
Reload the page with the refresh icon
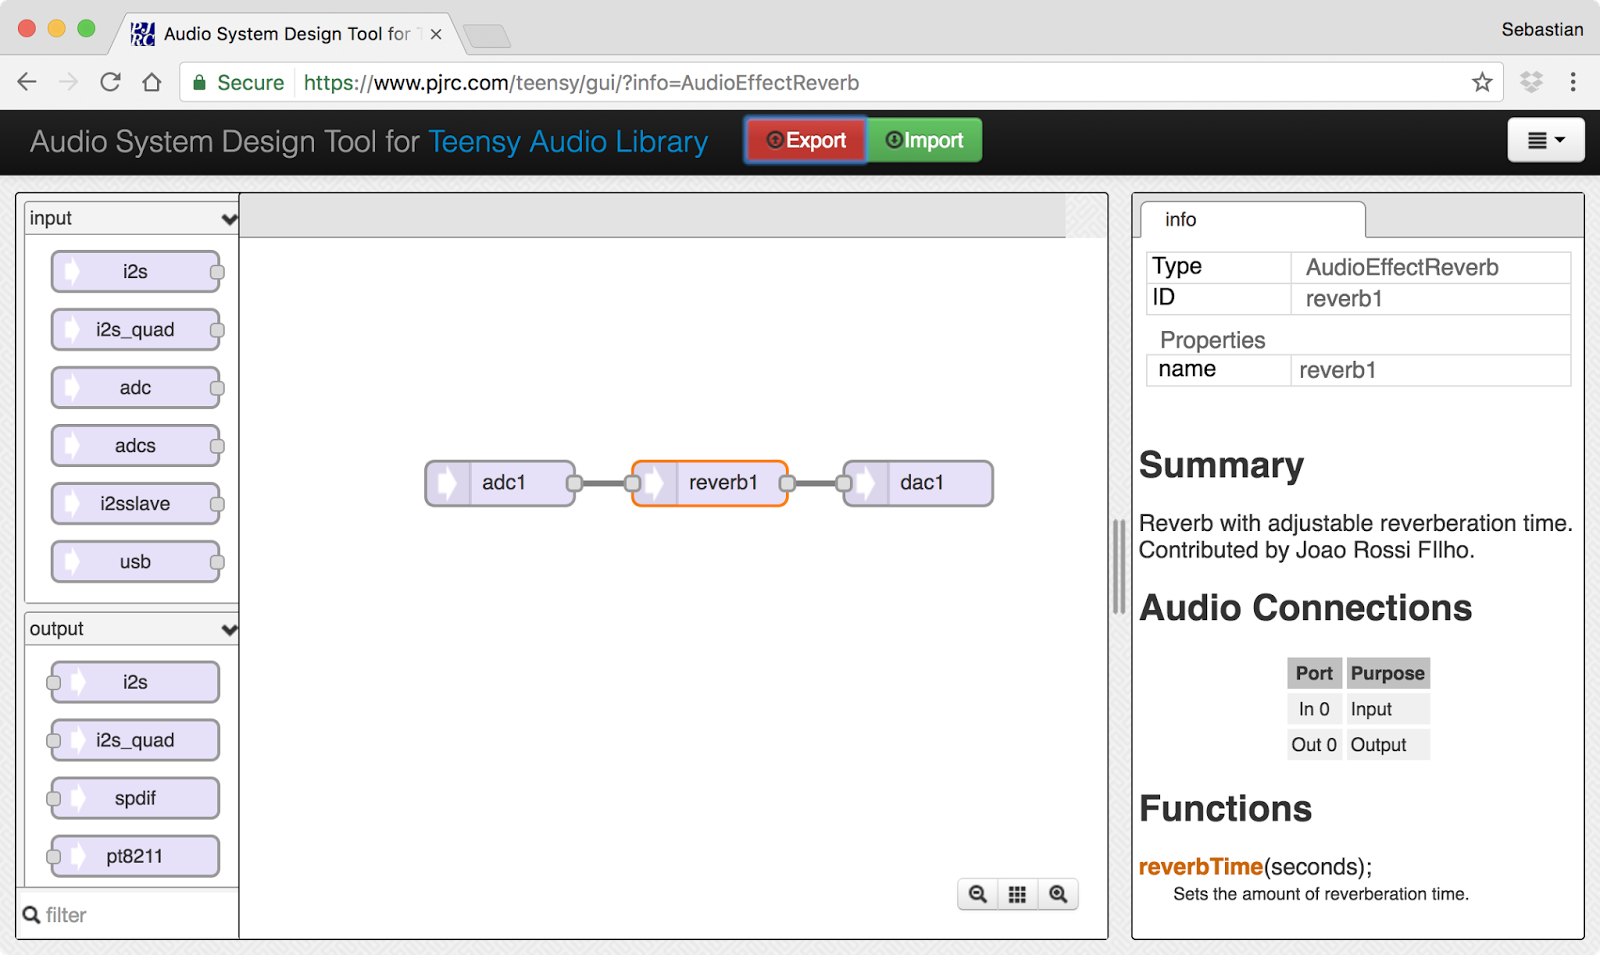110,82
